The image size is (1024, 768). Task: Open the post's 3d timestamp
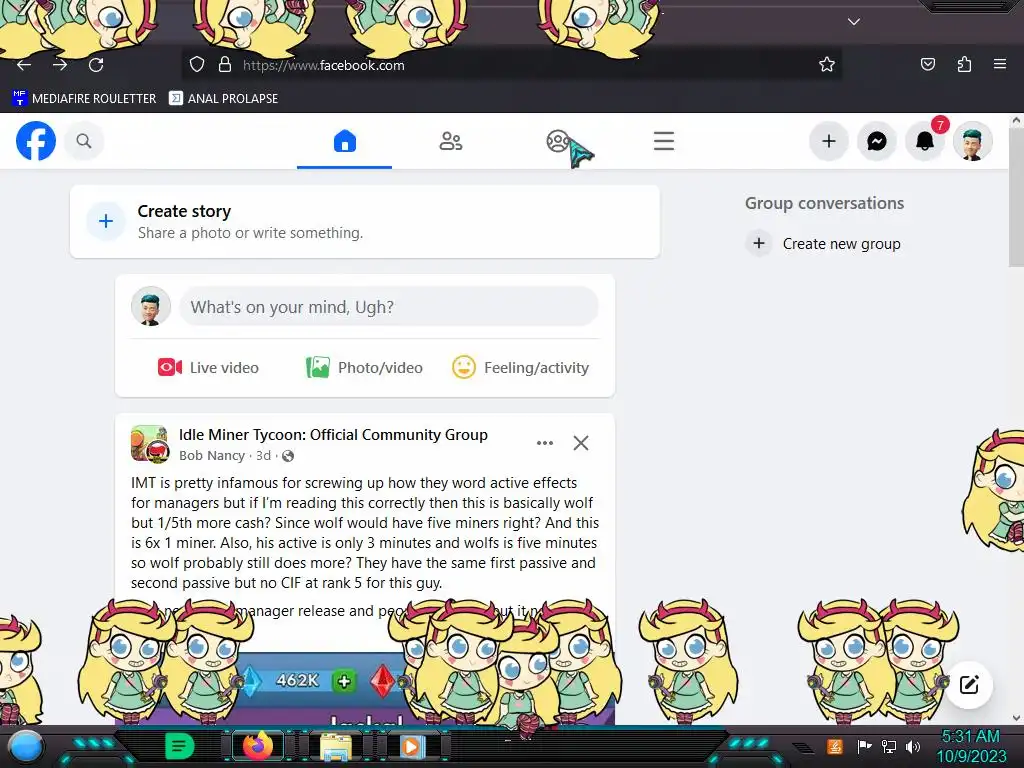263,456
